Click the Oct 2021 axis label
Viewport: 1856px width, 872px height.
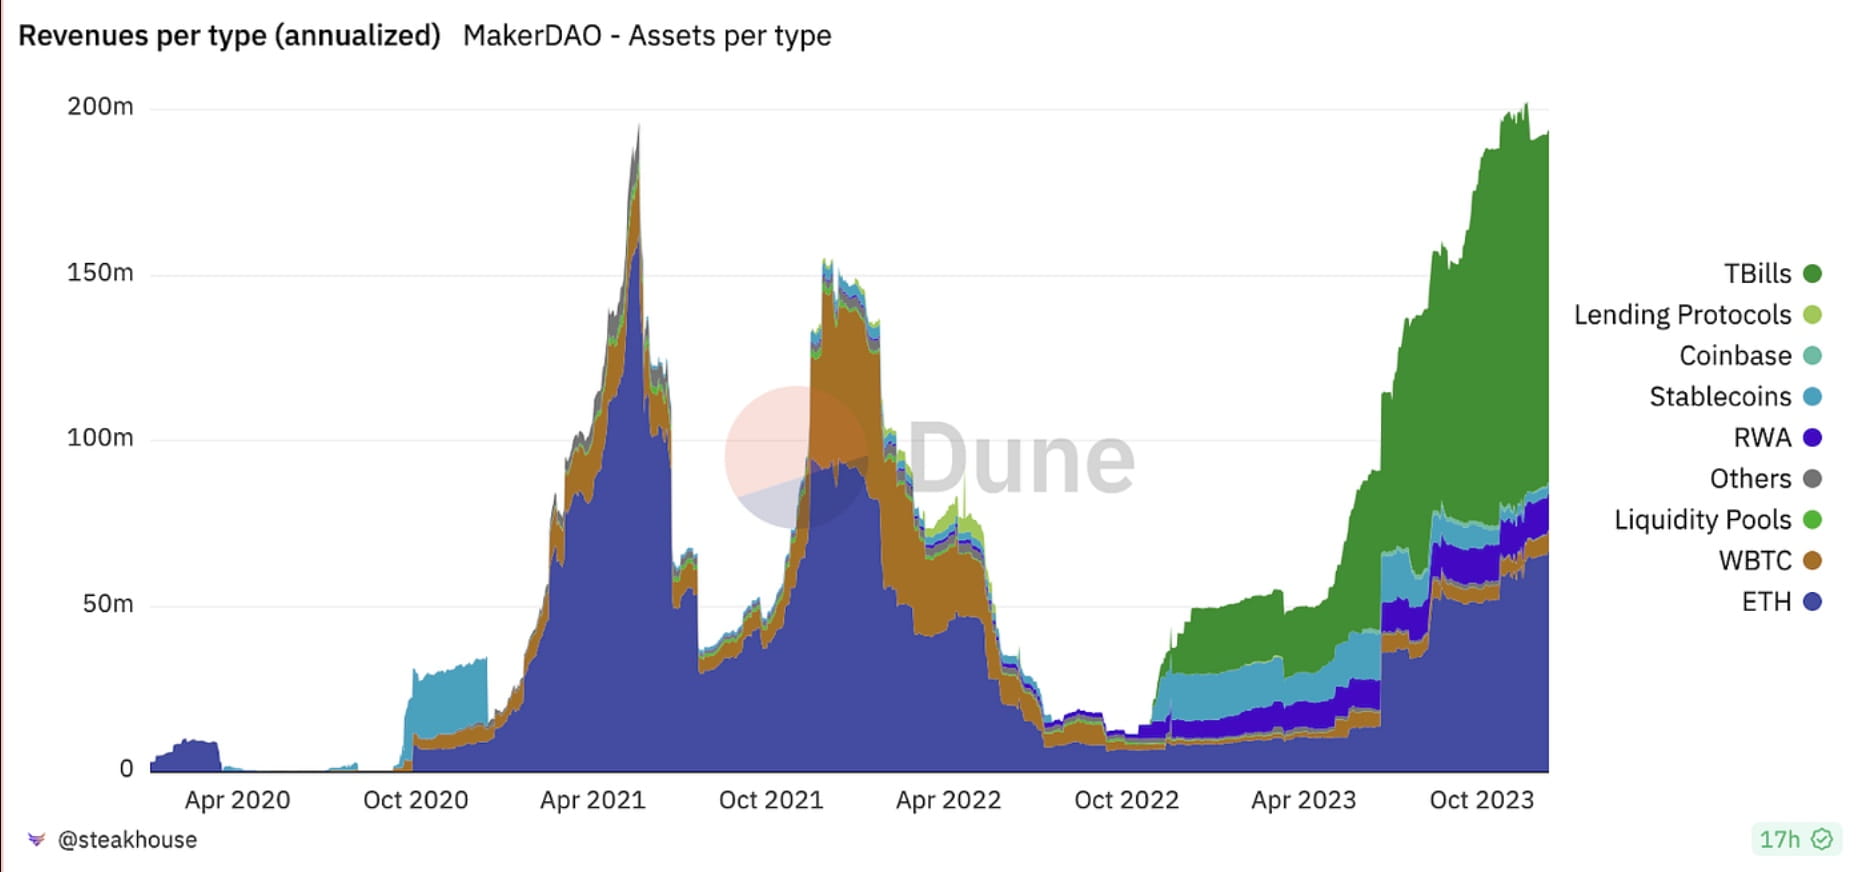click(771, 800)
